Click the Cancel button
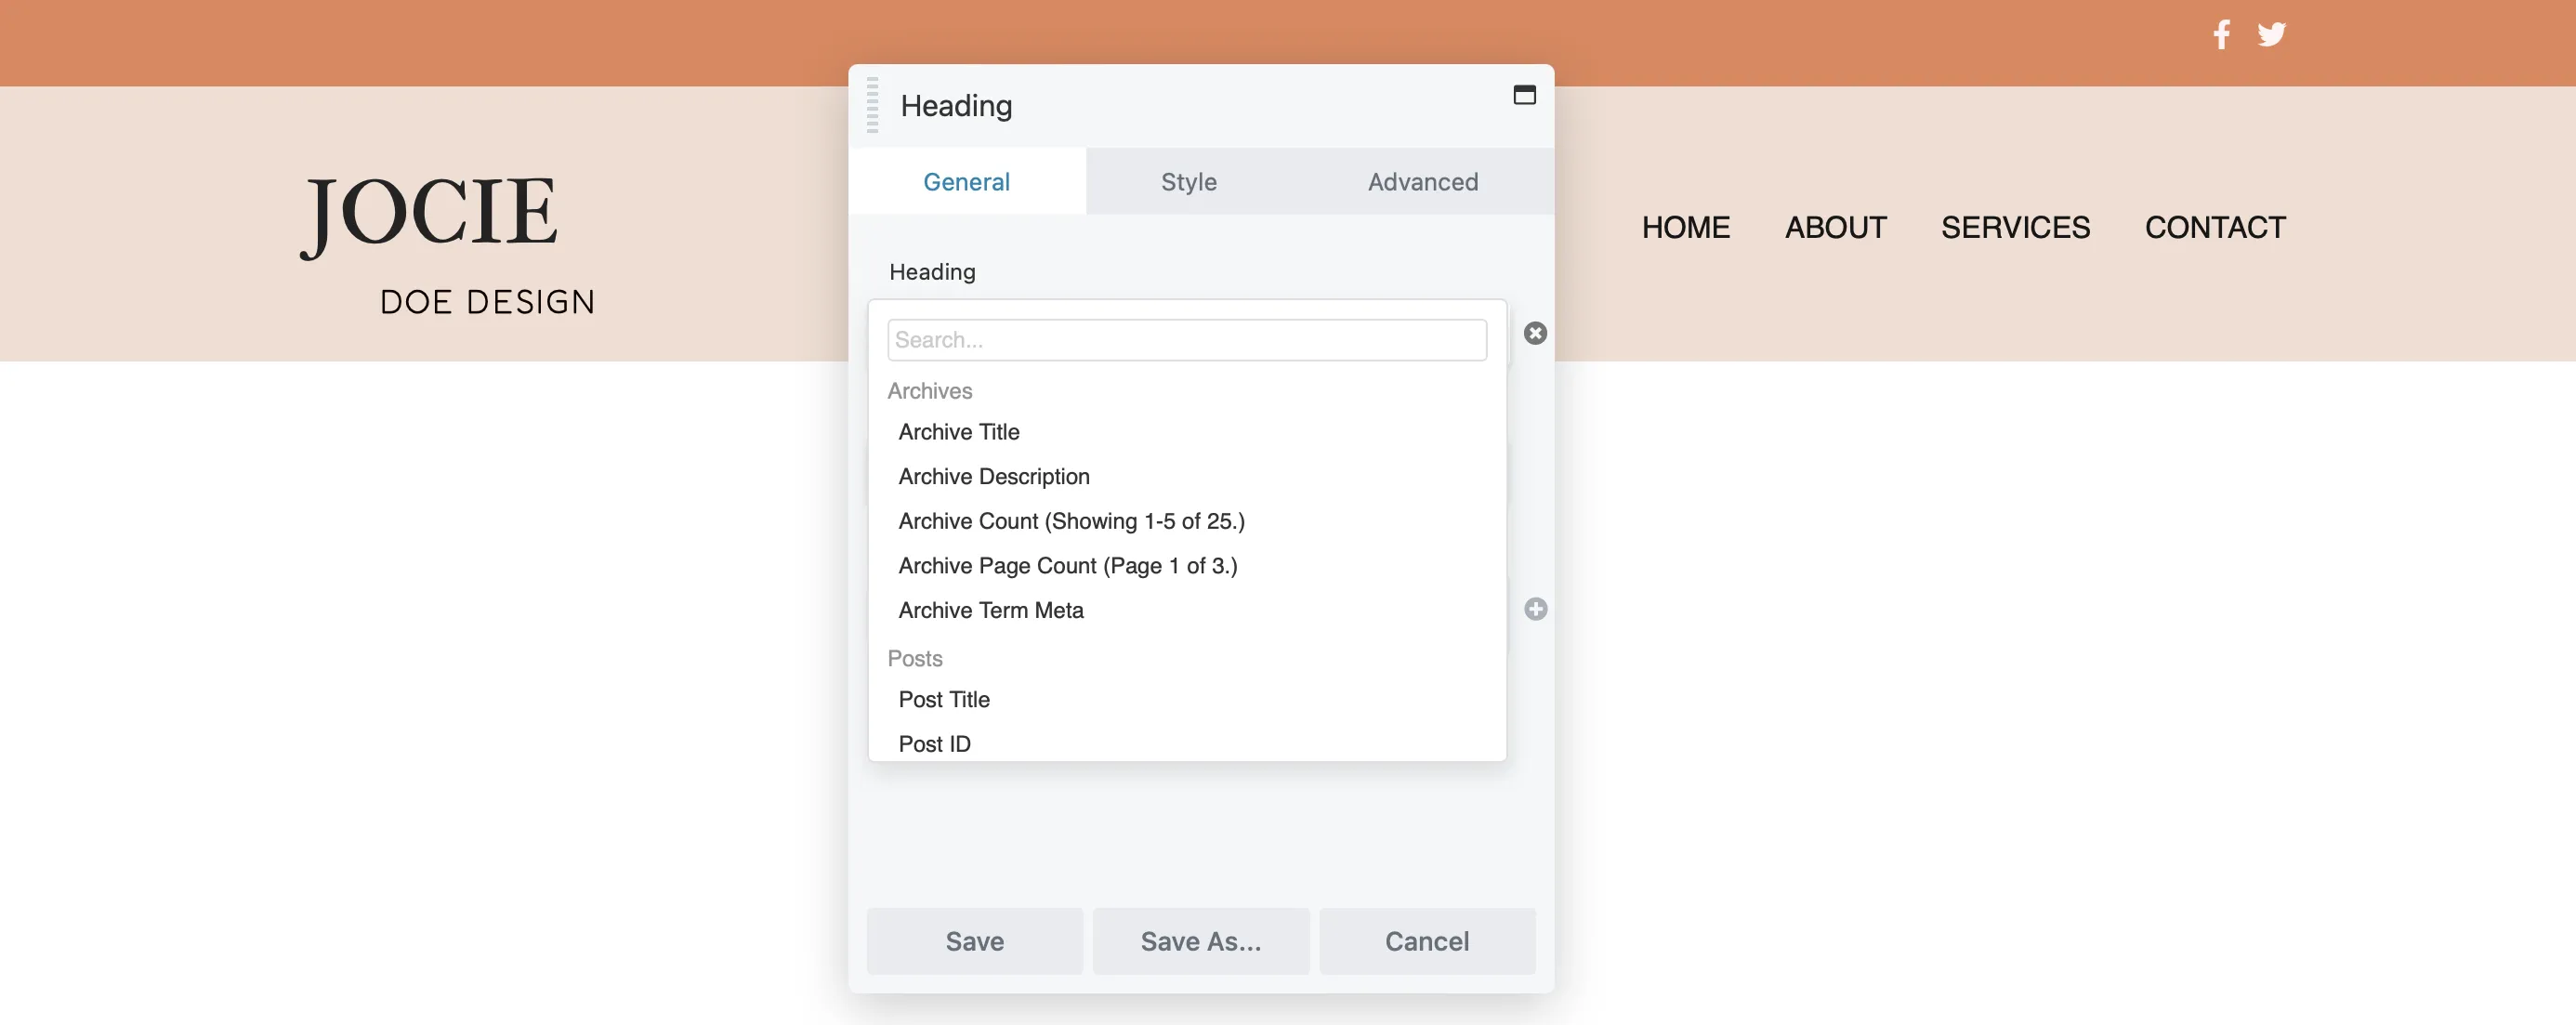The width and height of the screenshot is (2576, 1025). pyautogui.click(x=1426, y=940)
